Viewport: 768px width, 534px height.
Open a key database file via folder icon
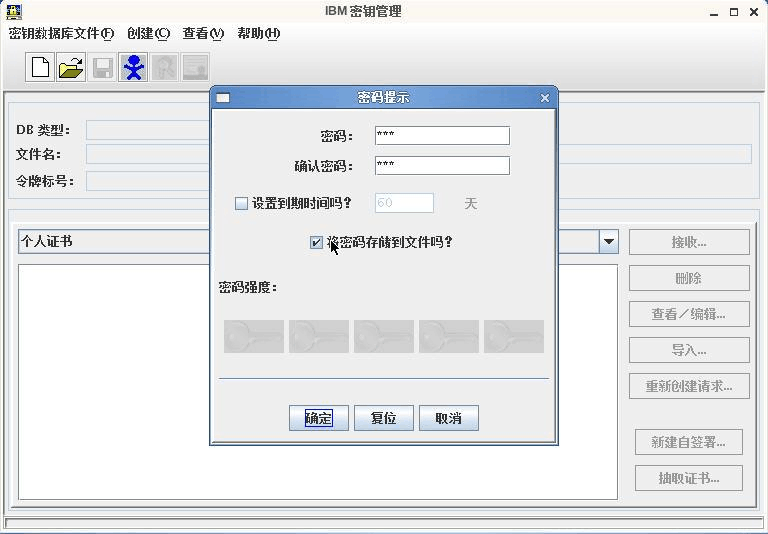point(71,67)
